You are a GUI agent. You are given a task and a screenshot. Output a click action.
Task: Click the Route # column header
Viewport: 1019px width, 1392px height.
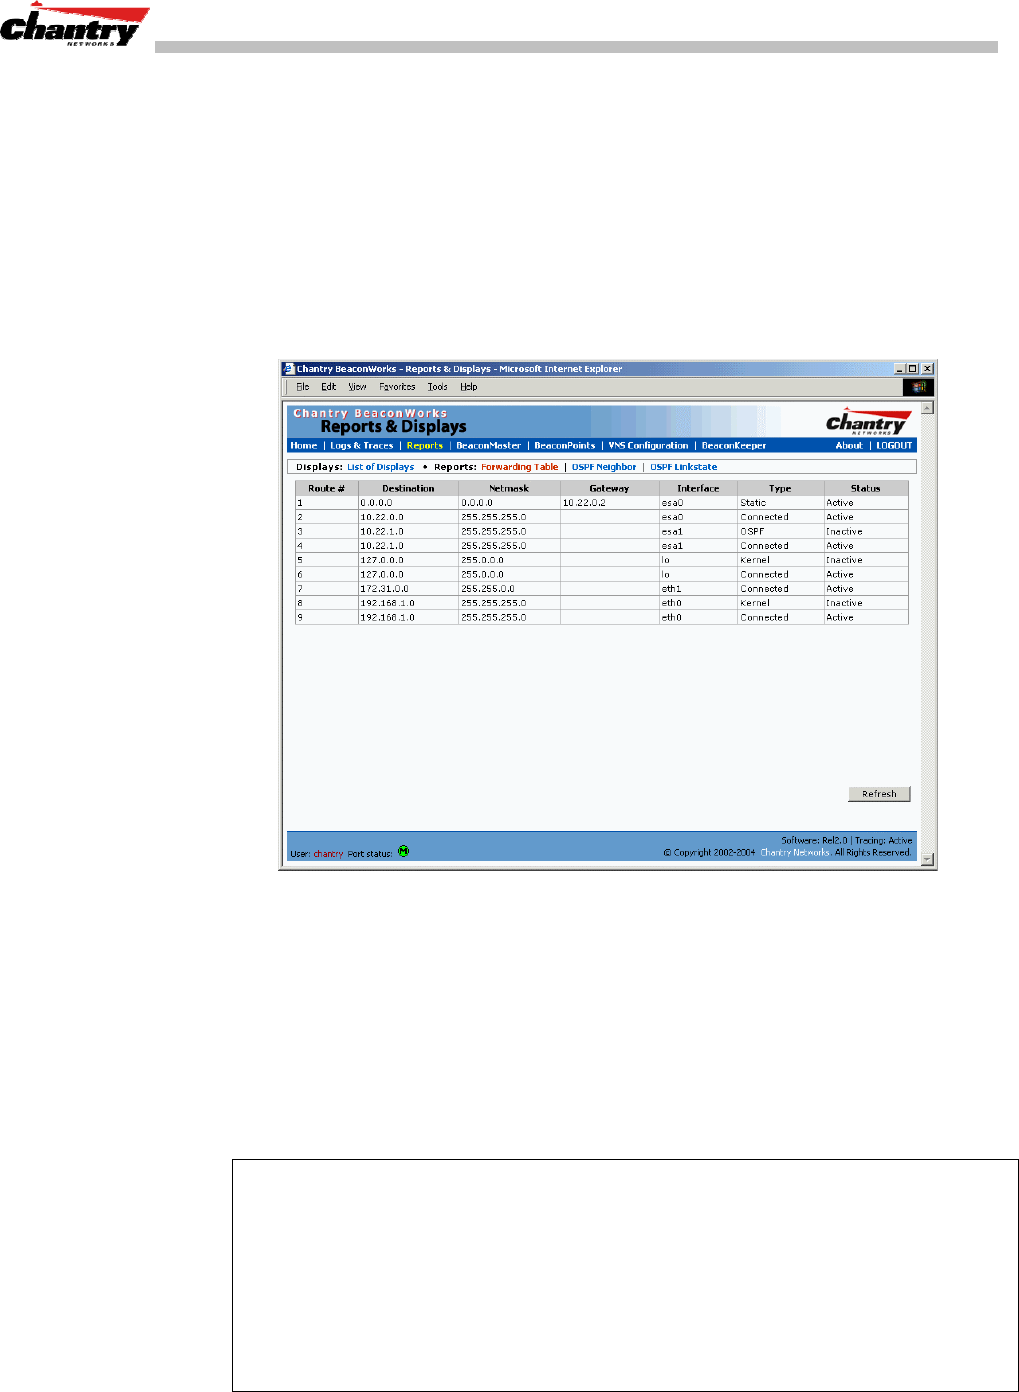pos(326,488)
